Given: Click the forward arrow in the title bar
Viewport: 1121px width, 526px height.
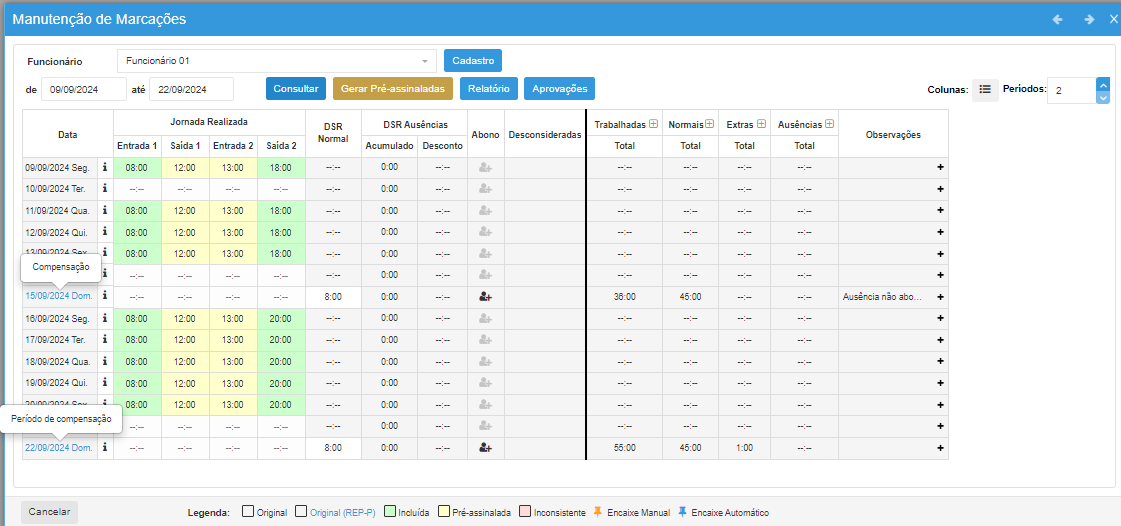Looking at the screenshot, I should (x=1089, y=19).
